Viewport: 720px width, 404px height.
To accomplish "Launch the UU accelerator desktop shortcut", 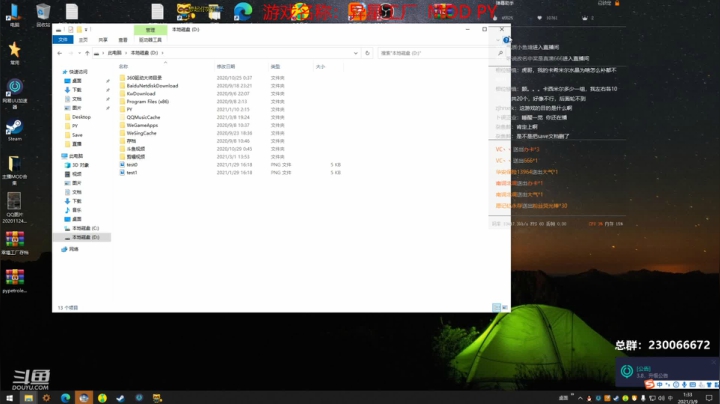I will (x=15, y=93).
